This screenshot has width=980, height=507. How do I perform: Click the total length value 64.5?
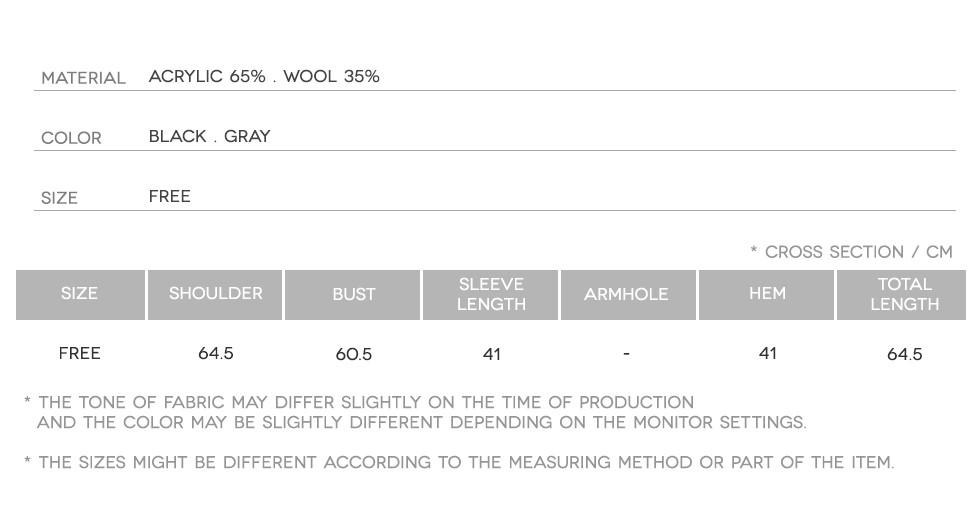904,355
